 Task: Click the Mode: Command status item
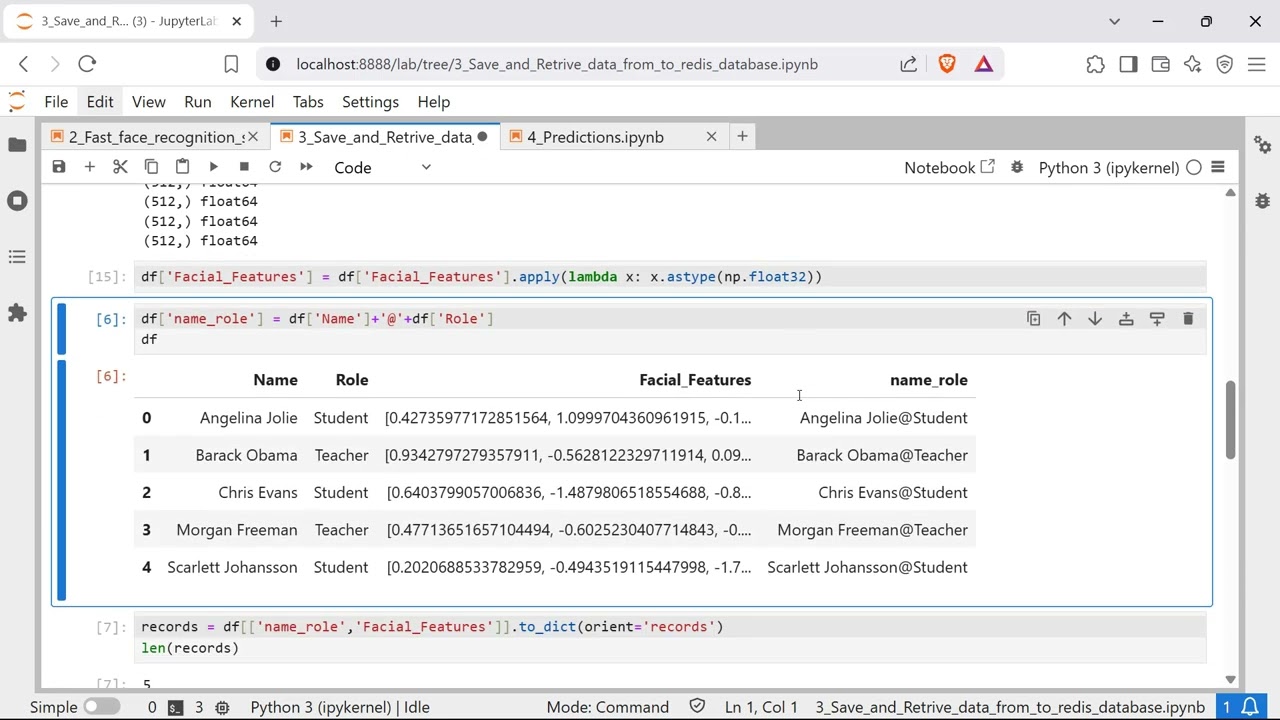pos(608,707)
